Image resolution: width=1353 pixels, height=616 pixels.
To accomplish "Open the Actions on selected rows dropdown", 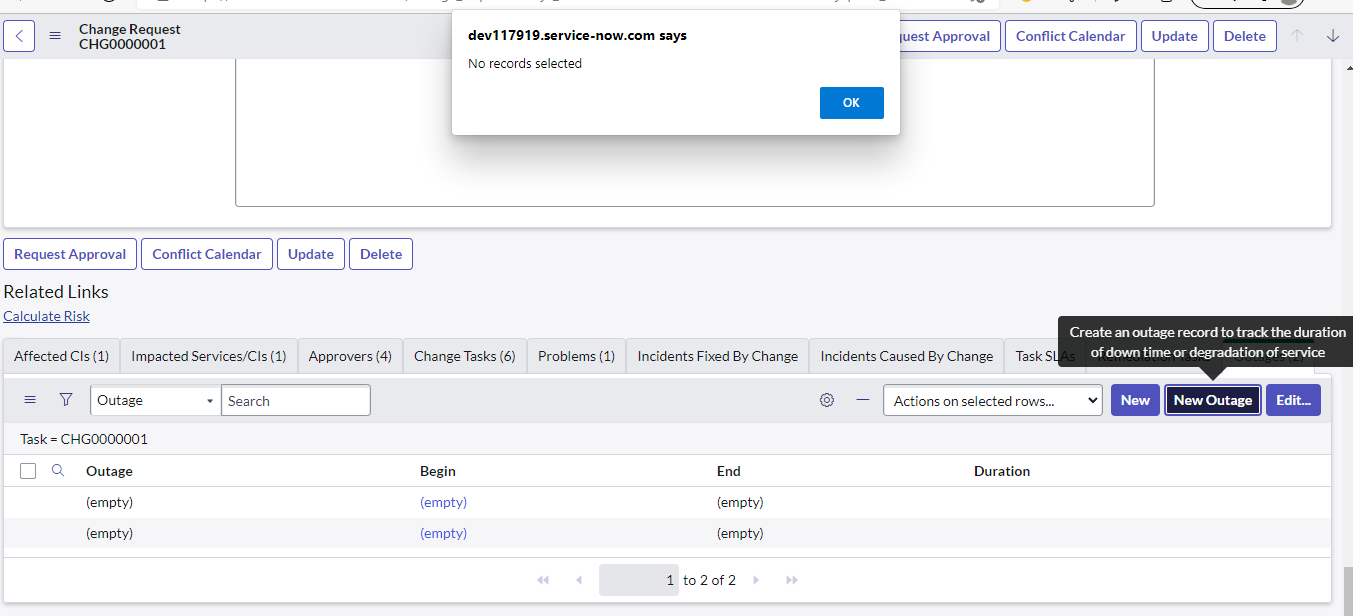I will pos(992,400).
